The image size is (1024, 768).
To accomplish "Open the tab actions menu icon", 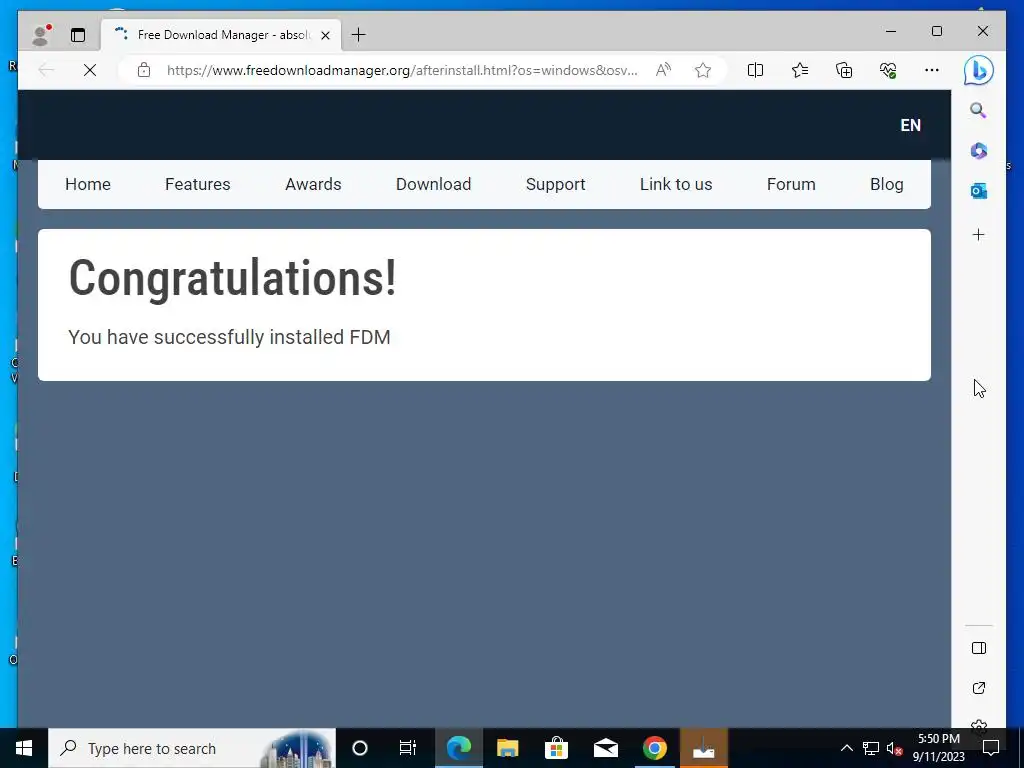I will [x=78, y=35].
